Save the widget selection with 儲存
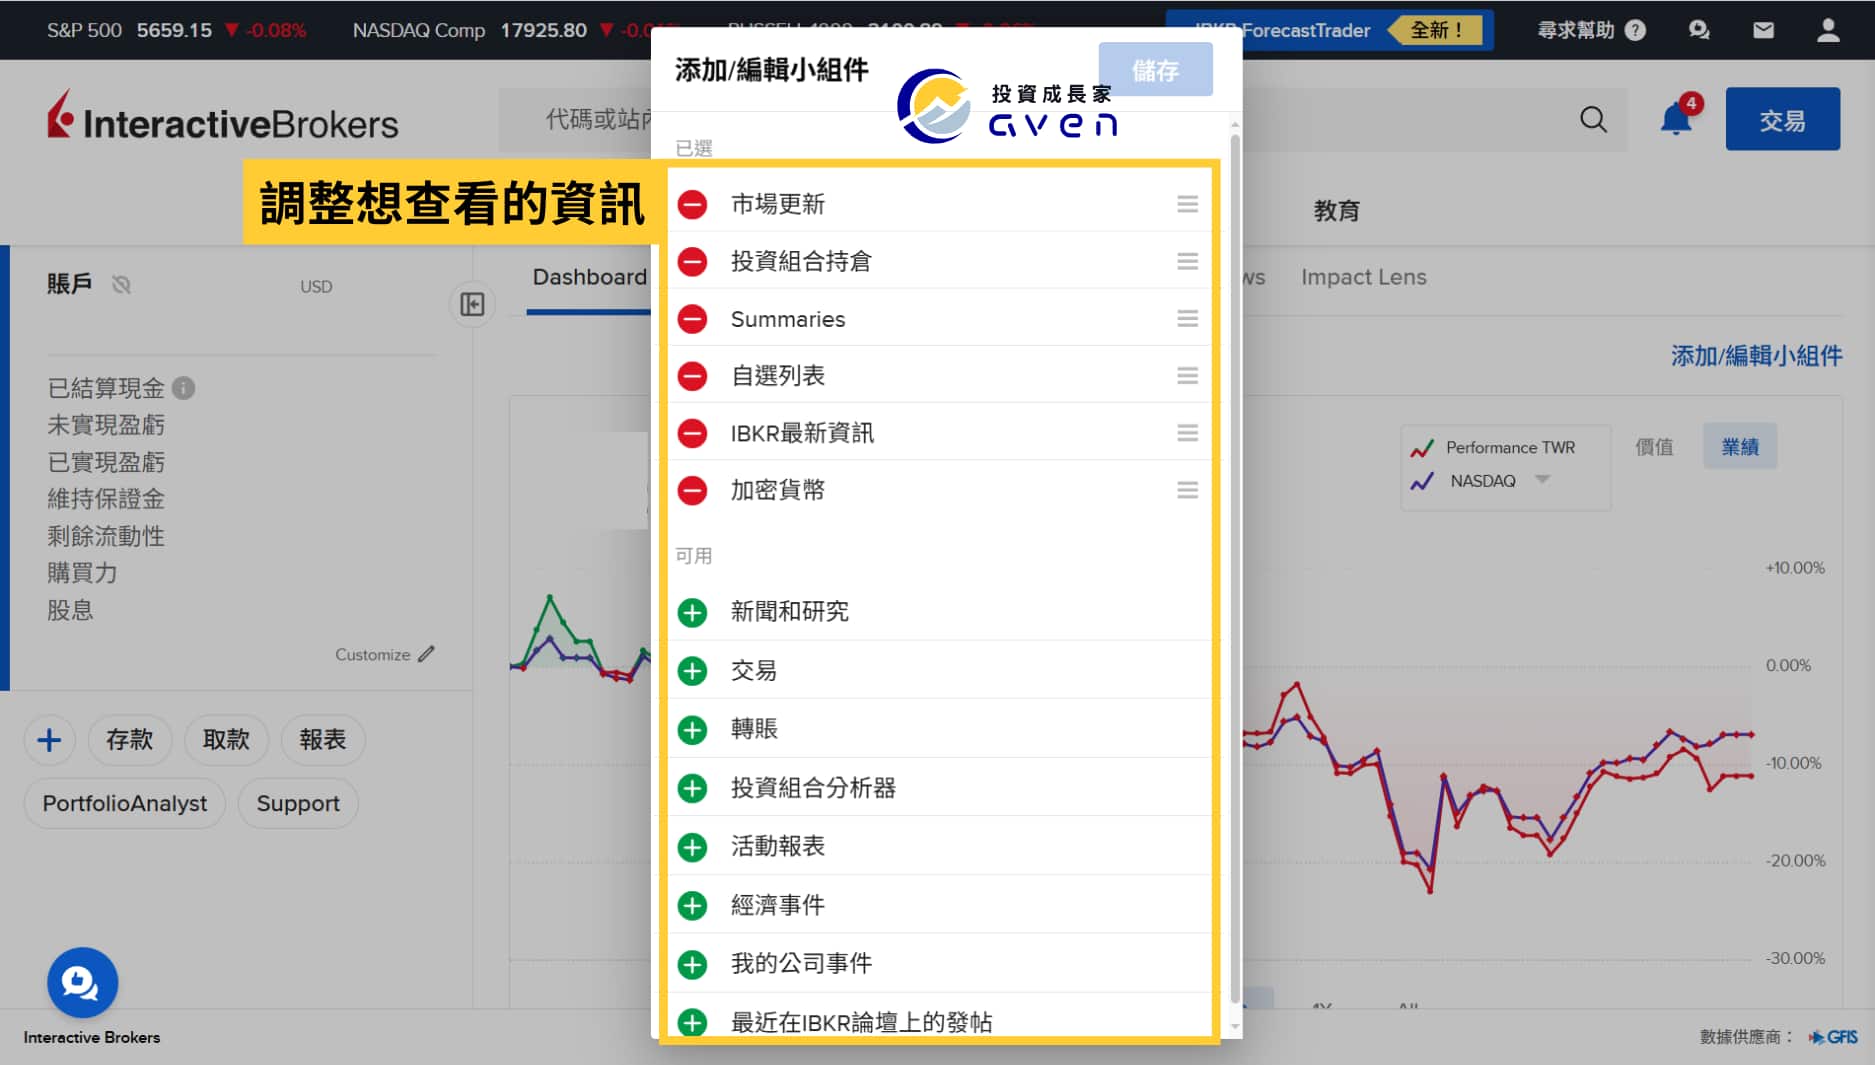The width and height of the screenshot is (1875, 1065). coord(1155,70)
